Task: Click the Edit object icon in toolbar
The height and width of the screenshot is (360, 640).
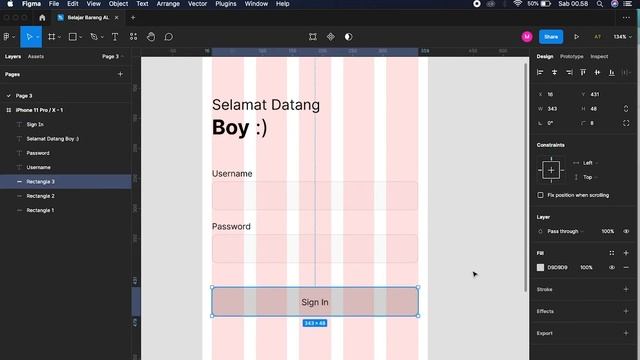Action: tap(313, 37)
